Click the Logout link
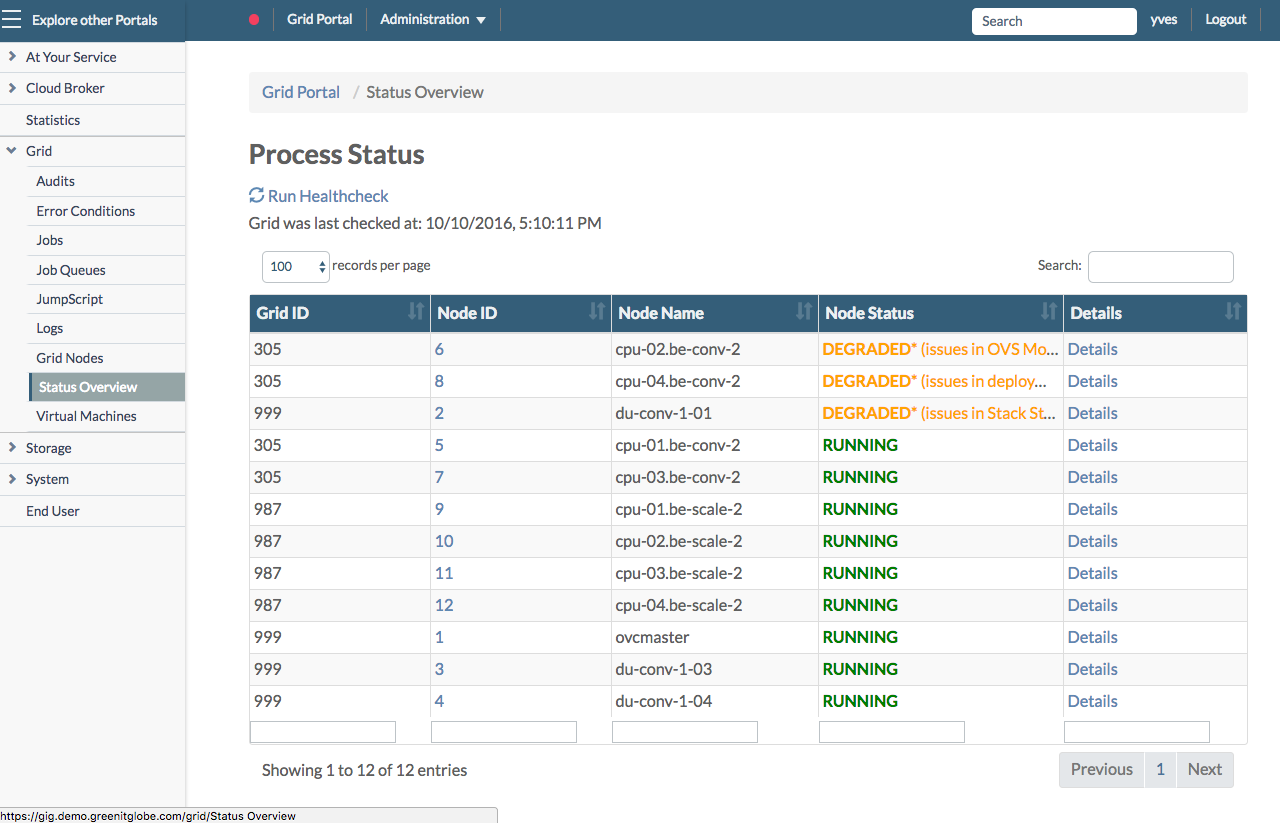Viewport: 1280px width, 823px height. pos(1225,20)
